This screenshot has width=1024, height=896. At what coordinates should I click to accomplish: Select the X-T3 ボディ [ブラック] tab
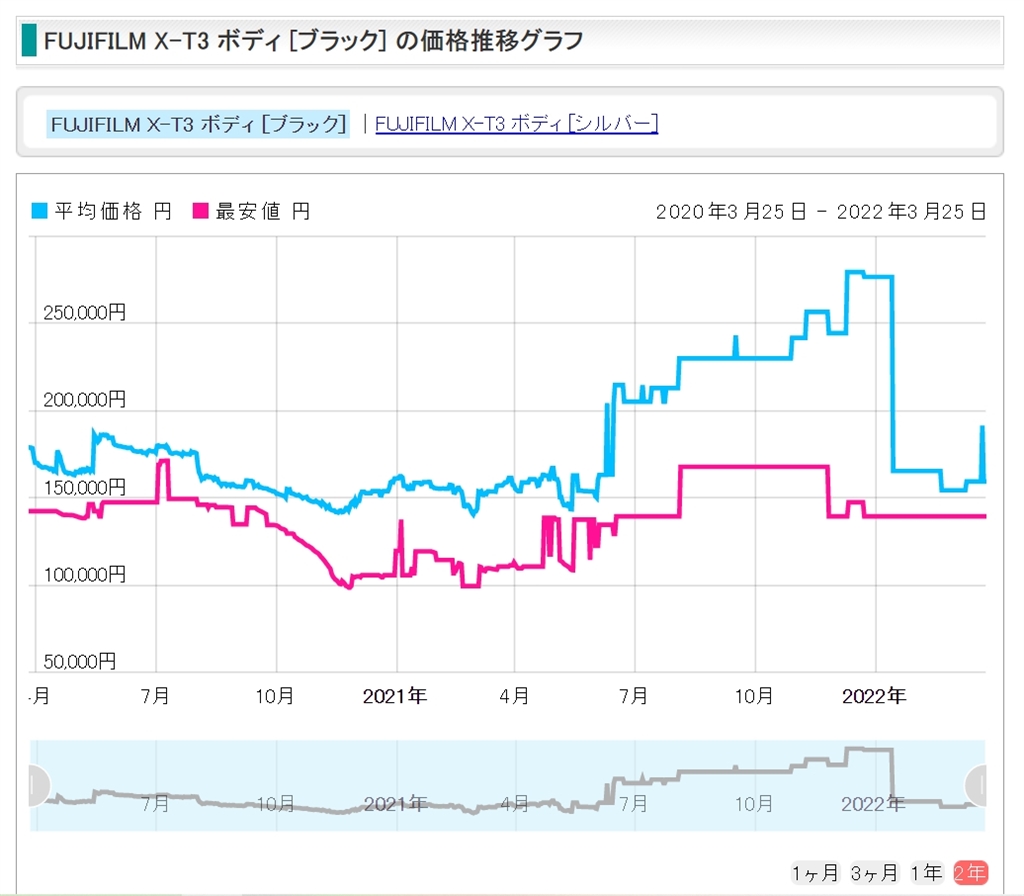tap(197, 124)
